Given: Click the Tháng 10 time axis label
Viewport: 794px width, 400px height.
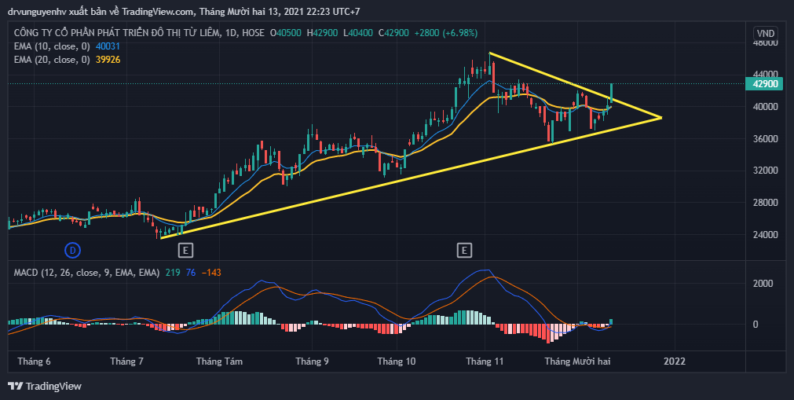Looking at the screenshot, I should 396,362.
